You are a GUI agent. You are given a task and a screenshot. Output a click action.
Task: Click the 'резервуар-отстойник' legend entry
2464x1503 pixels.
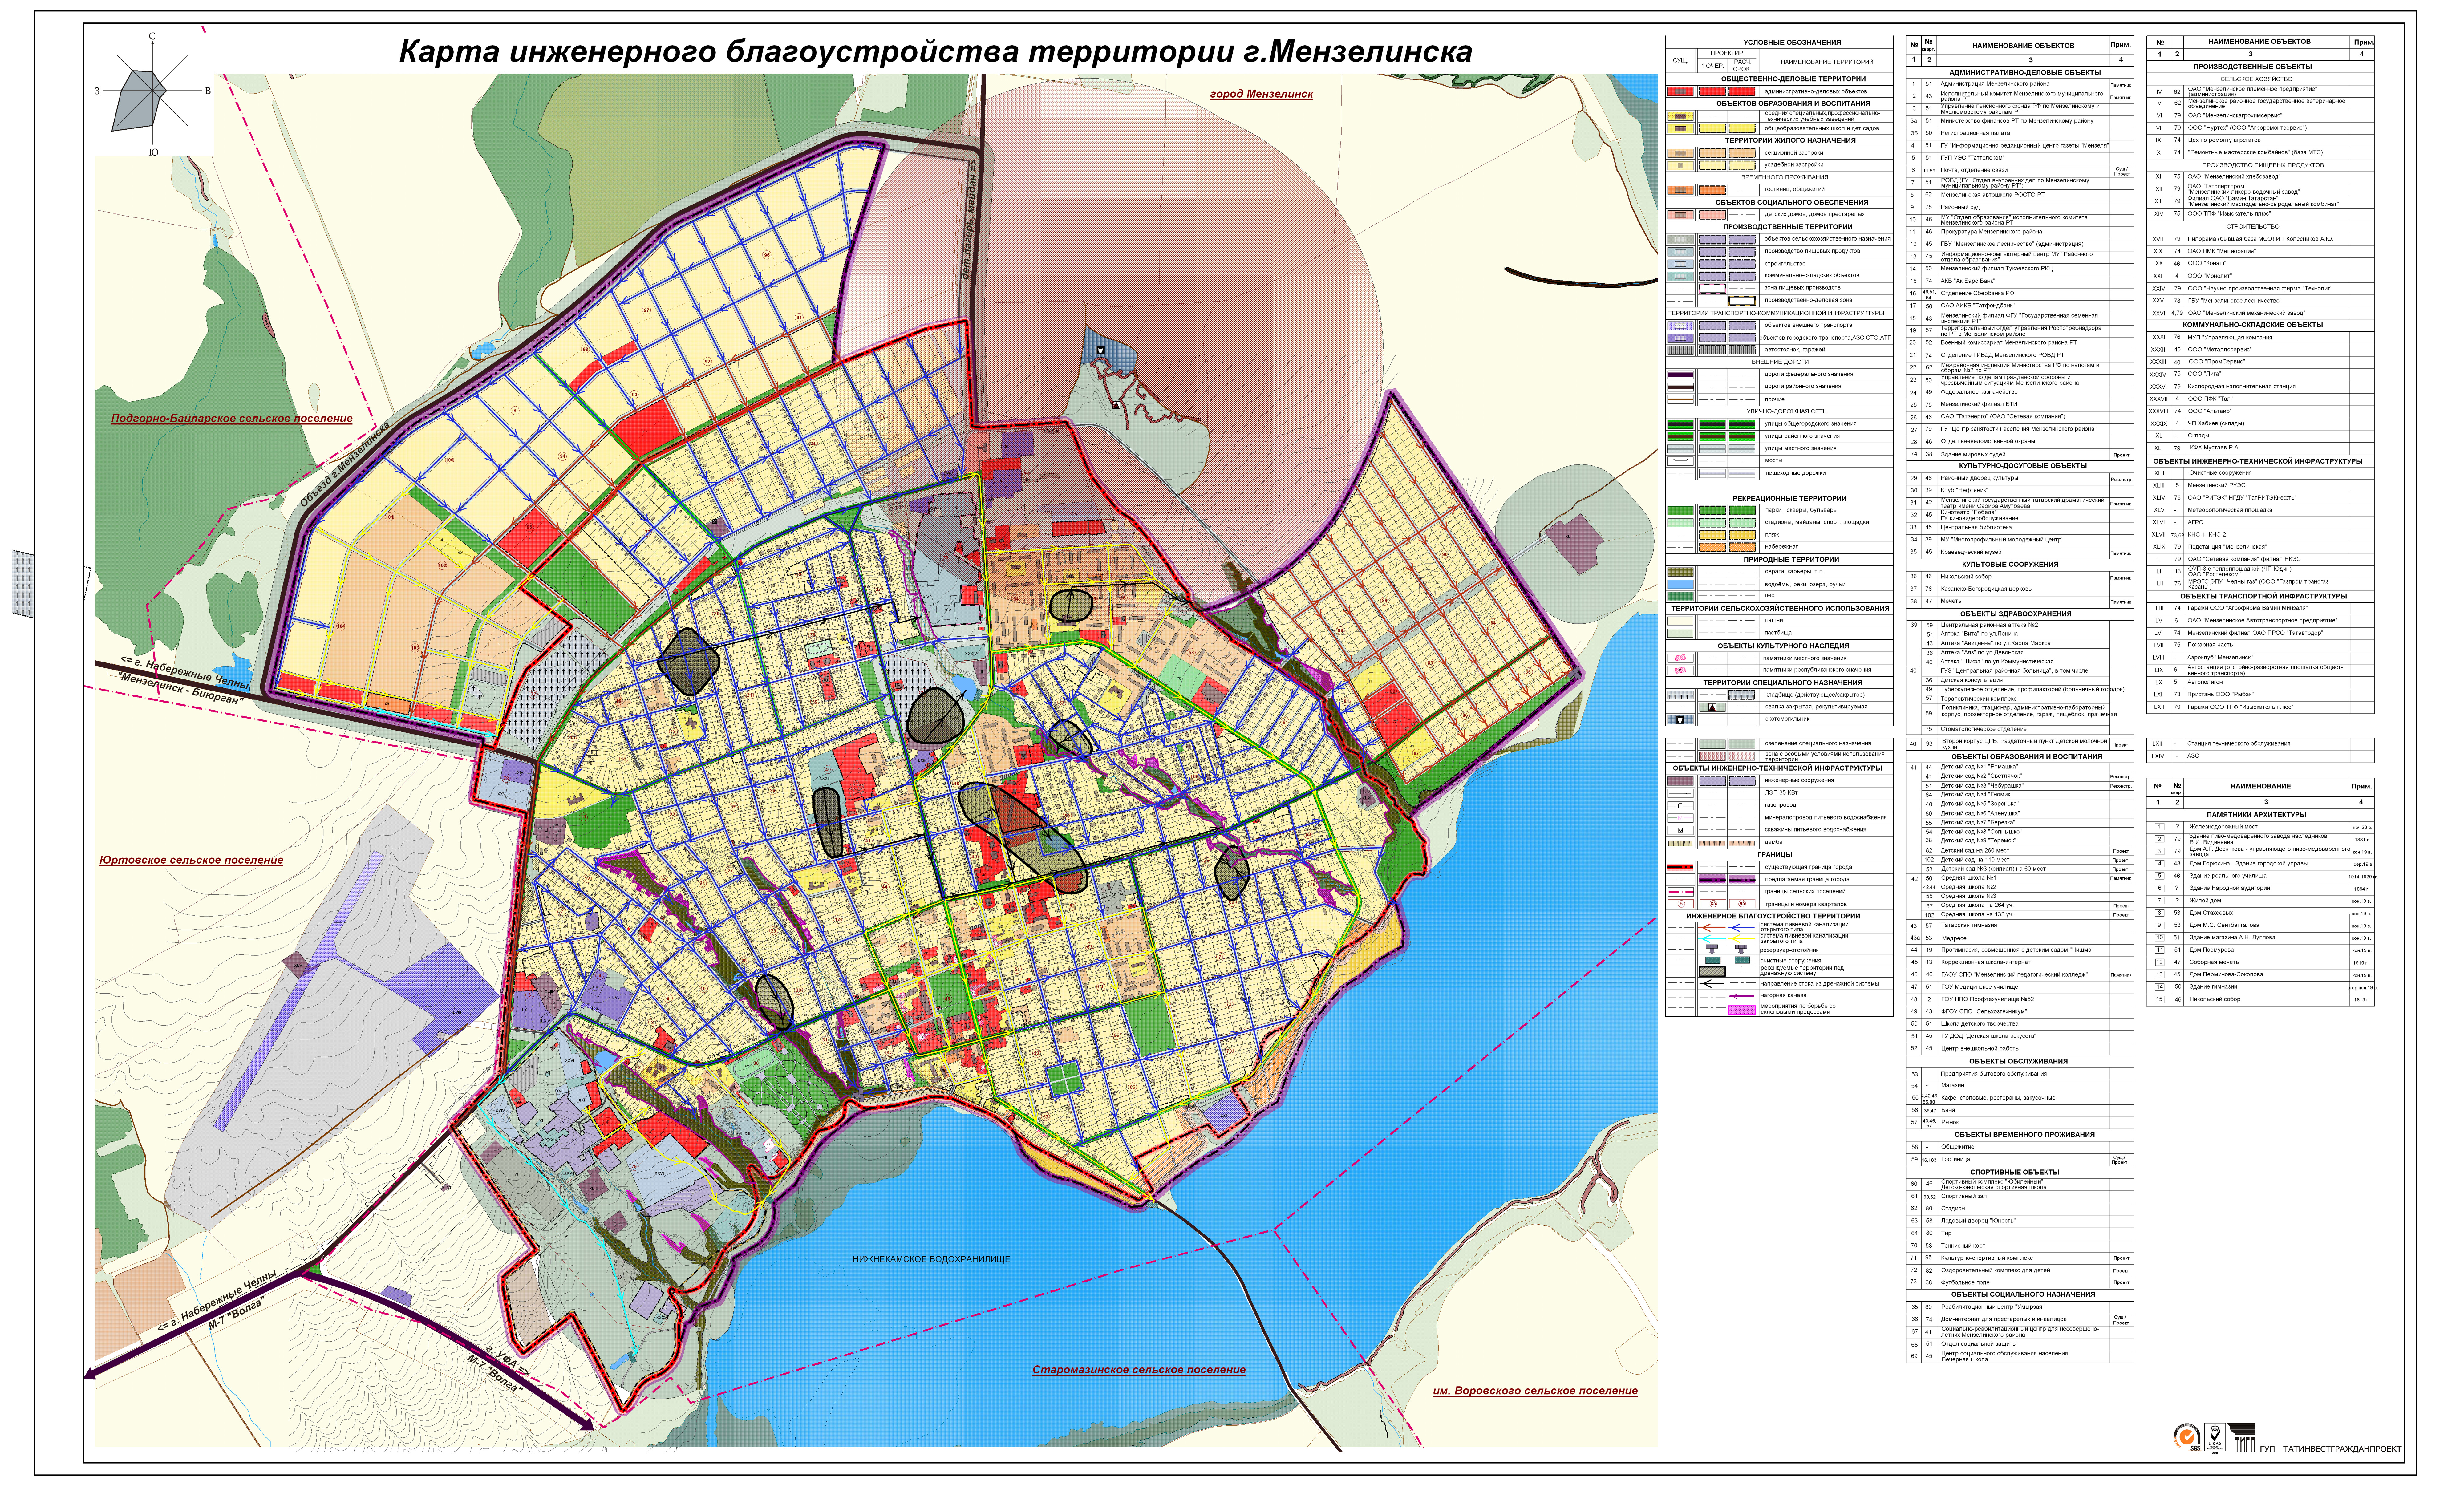[1790, 950]
